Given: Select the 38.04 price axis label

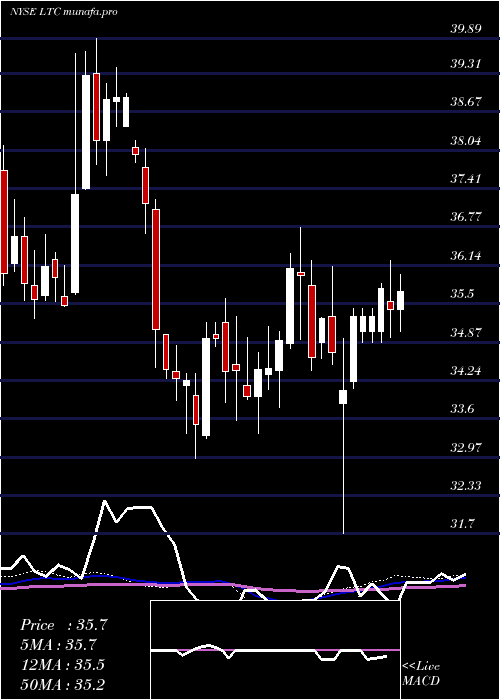Looking at the screenshot, I should pyautogui.click(x=466, y=141).
